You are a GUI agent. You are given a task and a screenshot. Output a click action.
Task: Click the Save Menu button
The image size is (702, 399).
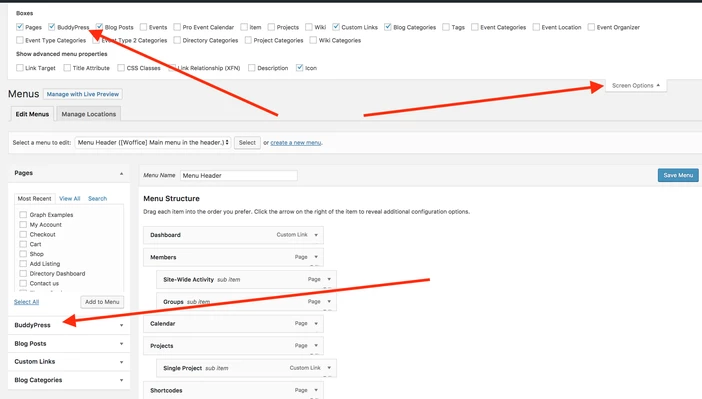678,175
